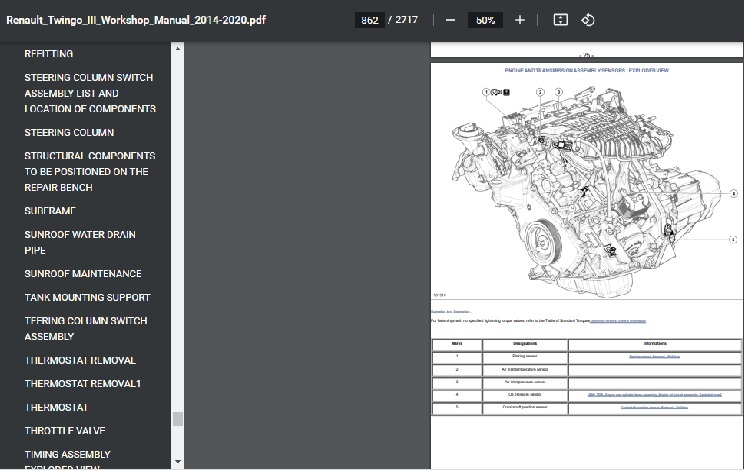The image size is (744, 470).
Task: Click the sidebar scrollbar down arrow
Action: [x=178, y=462]
